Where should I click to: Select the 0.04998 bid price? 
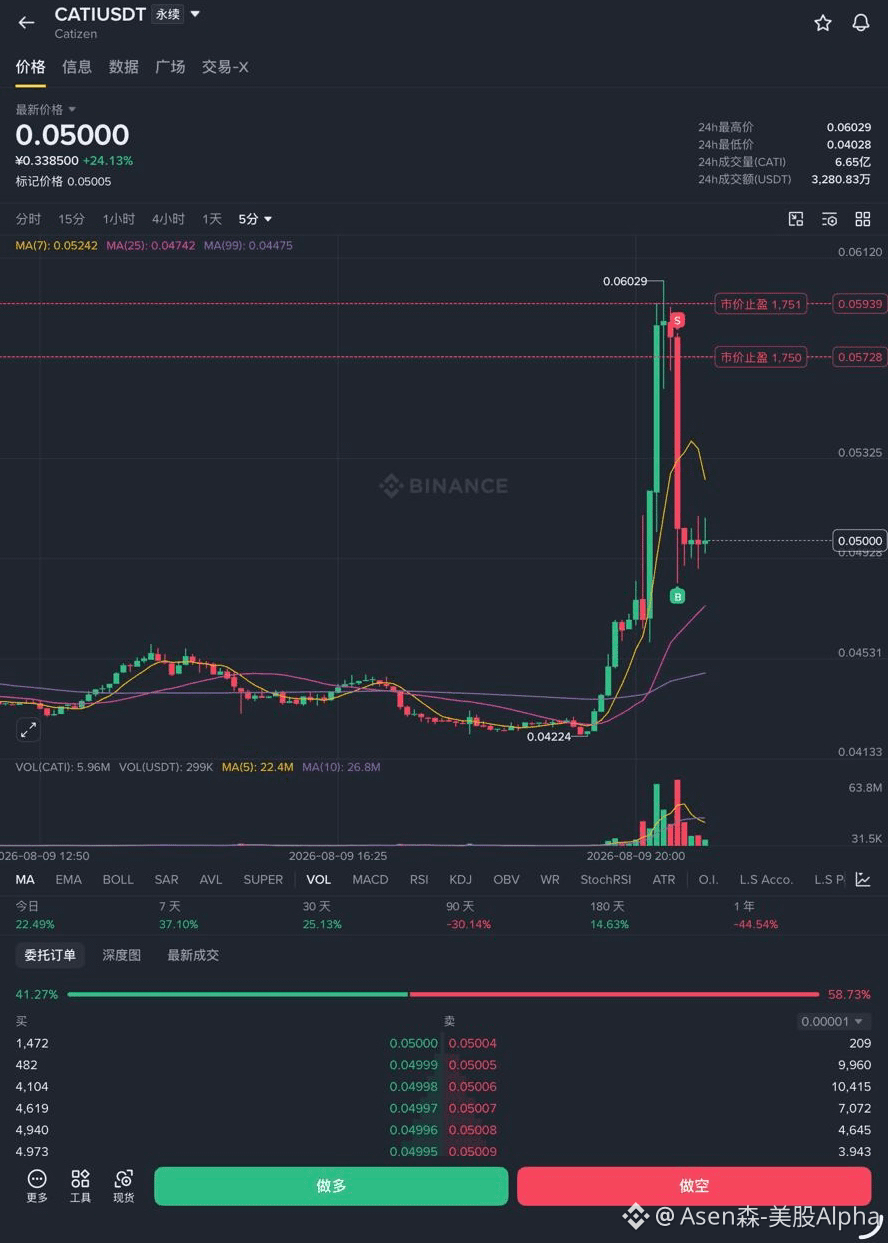pyautogui.click(x=413, y=1087)
